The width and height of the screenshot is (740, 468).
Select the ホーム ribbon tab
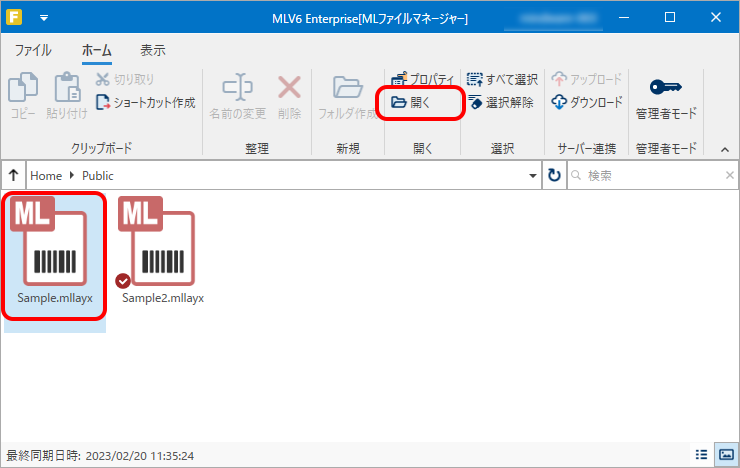pyautogui.click(x=97, y=50)
